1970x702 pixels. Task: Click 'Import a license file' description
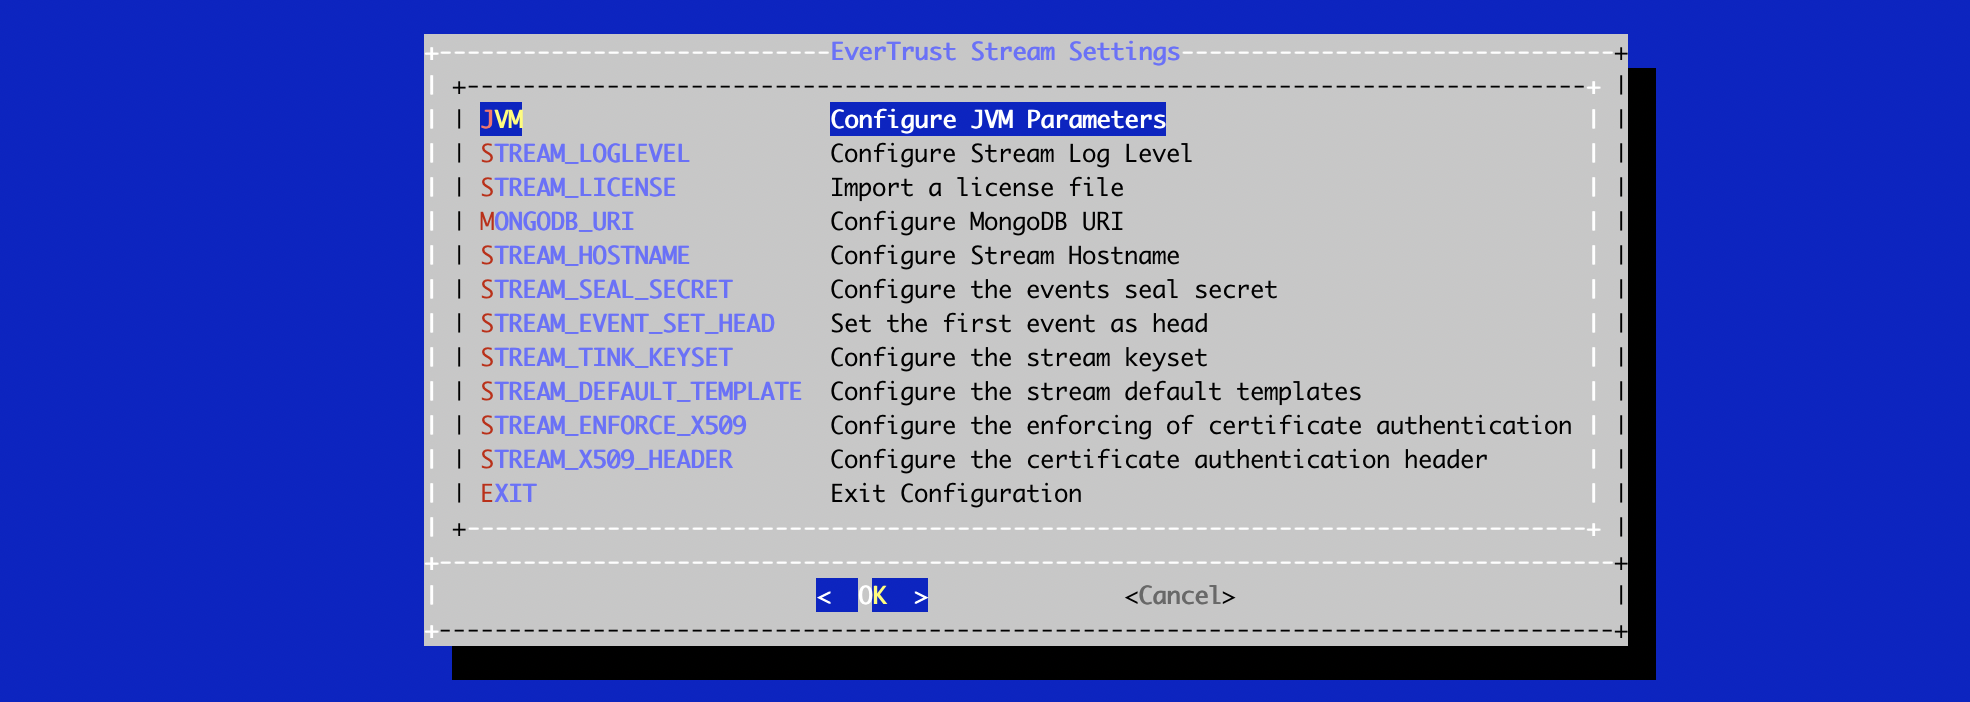pyautogui.click(x=977, y=187)
